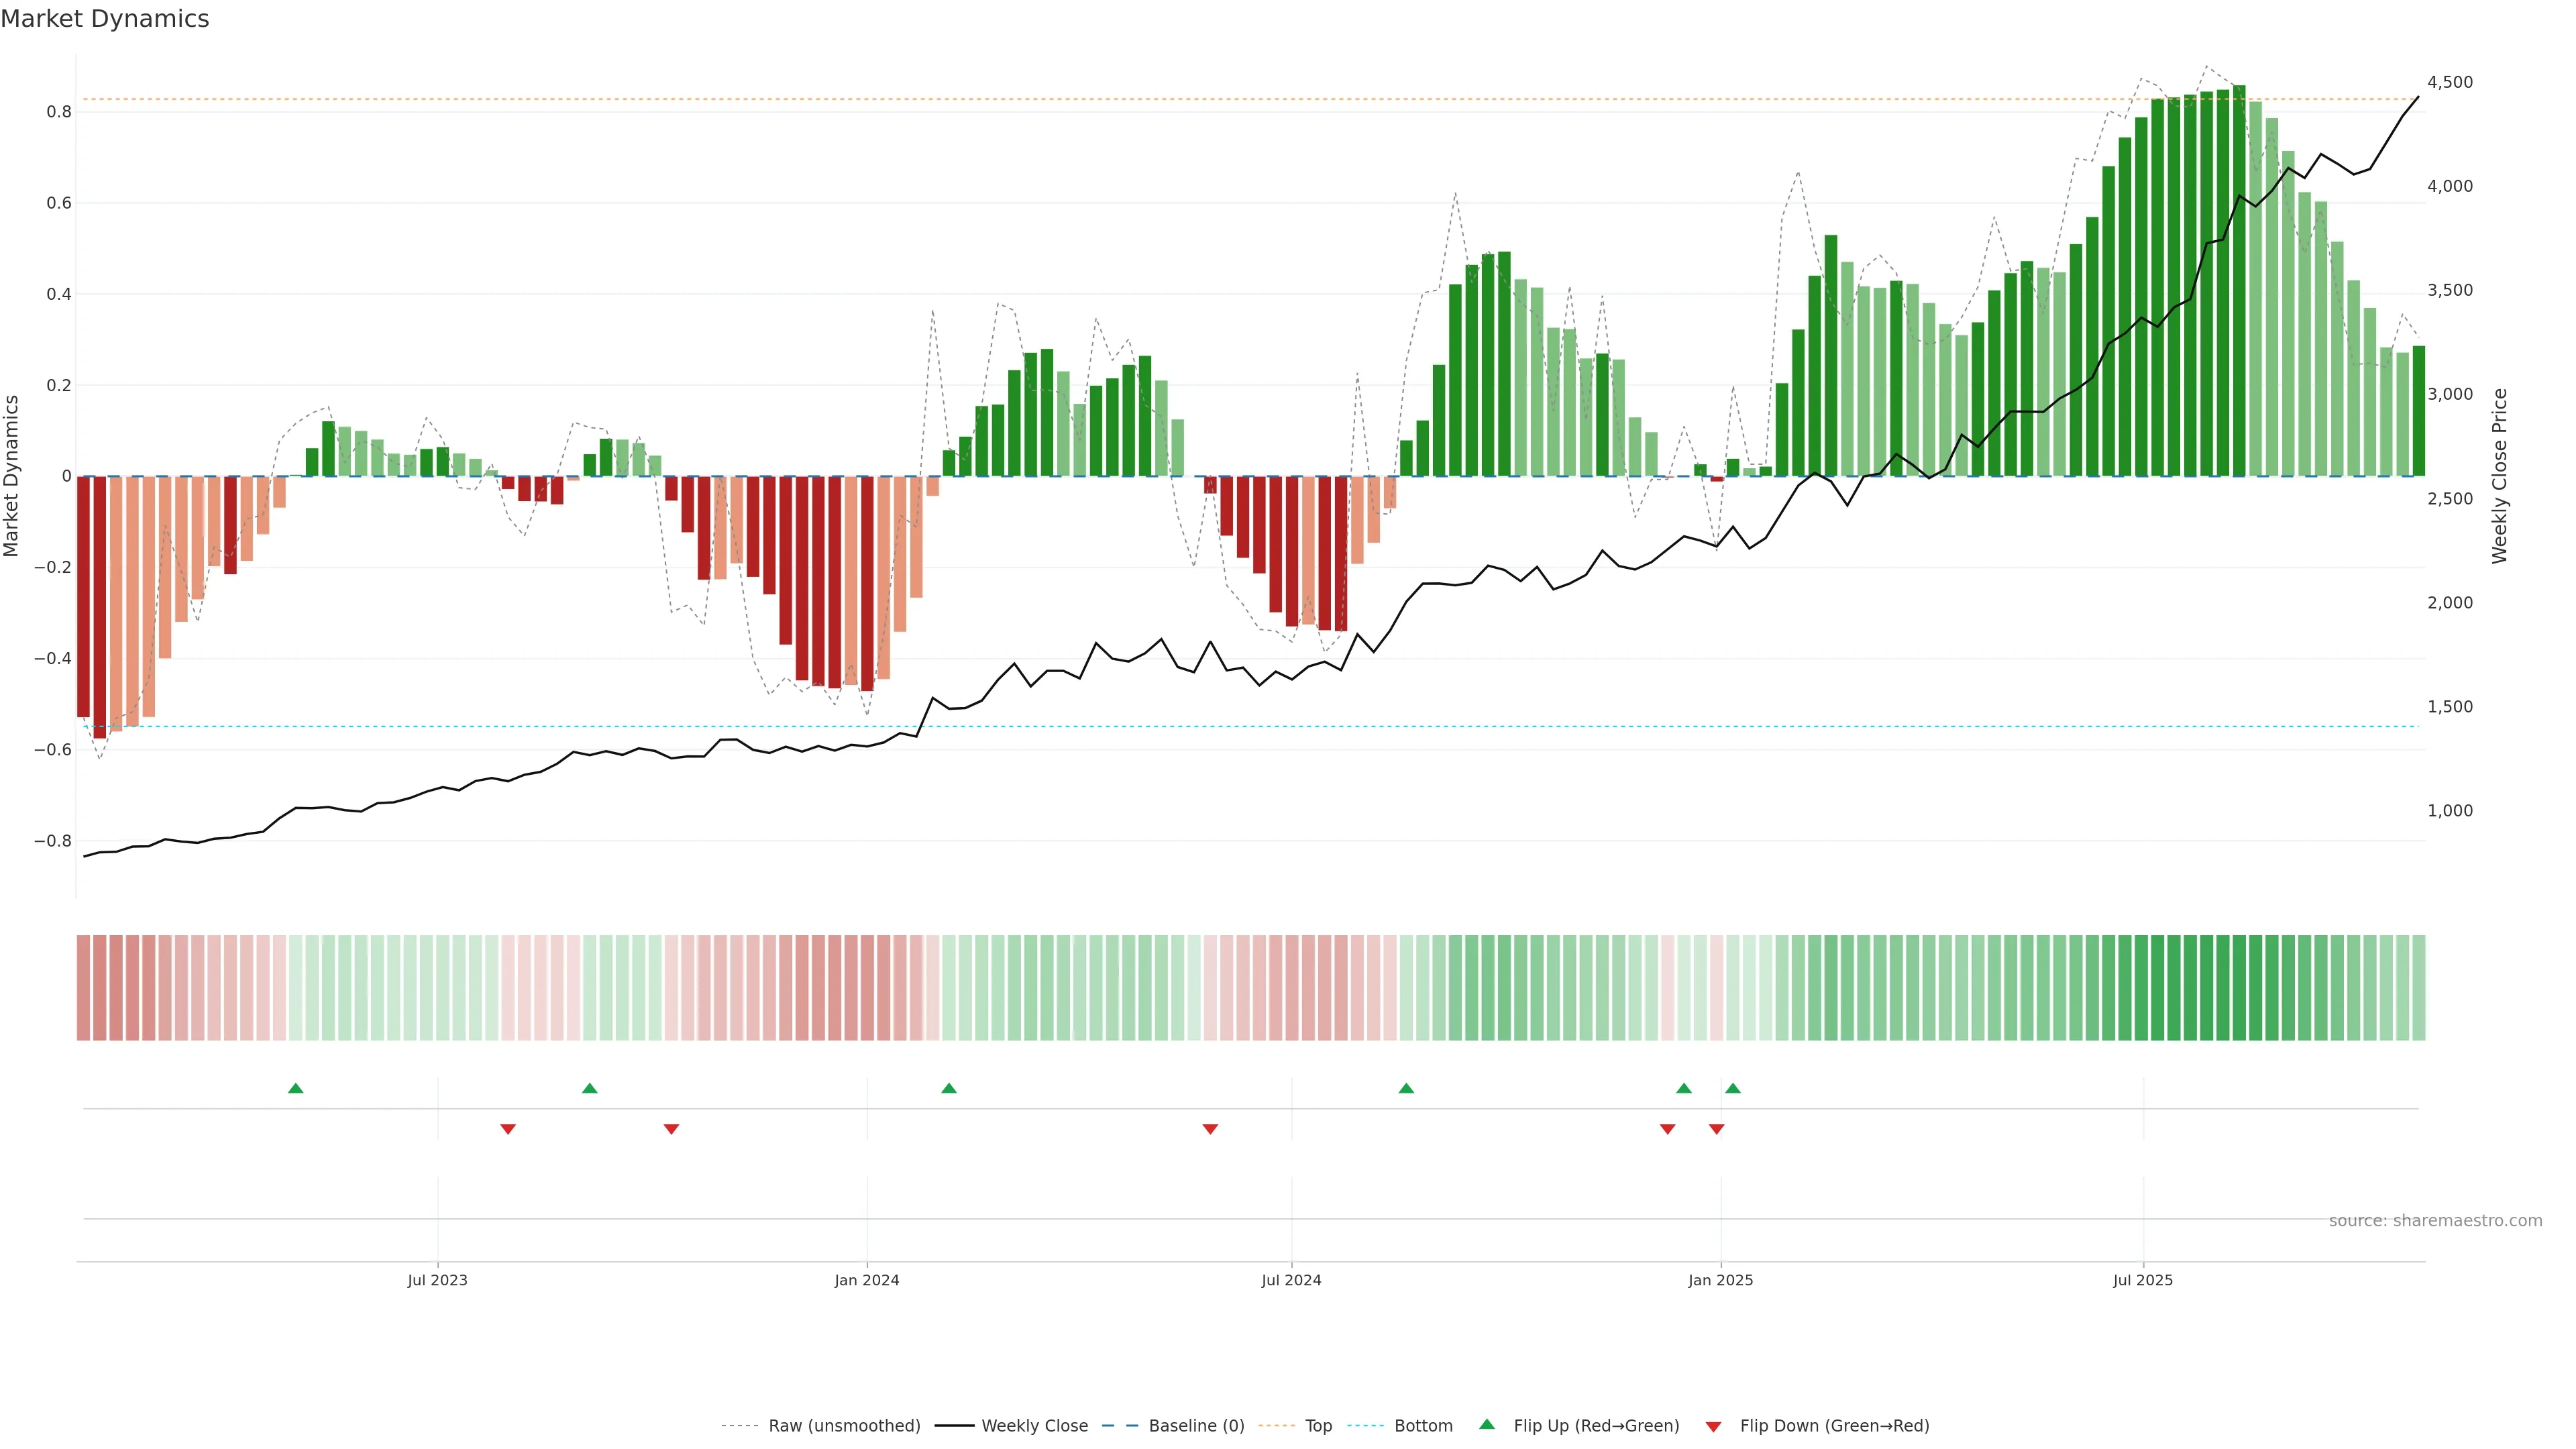This screenshot has width=2576, height=1449.
Task: Click the Flip Up triangle legend icon
Action: click(x=1486, y=1424)
